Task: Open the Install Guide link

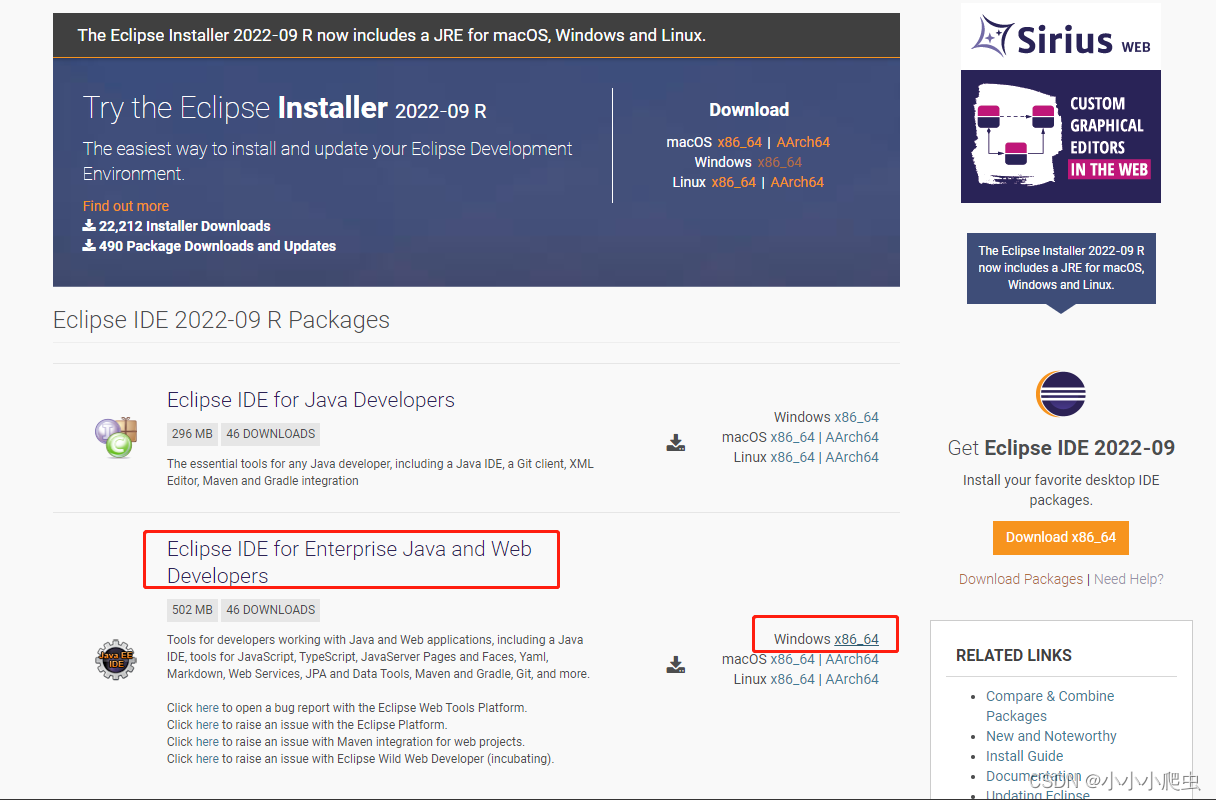Action: point(1024,756)
